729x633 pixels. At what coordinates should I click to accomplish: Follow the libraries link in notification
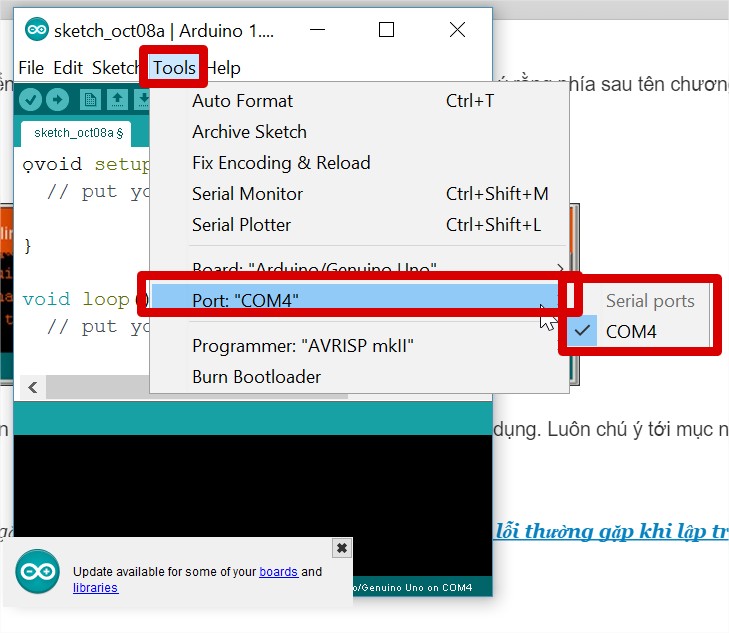(x=95, y=587)
